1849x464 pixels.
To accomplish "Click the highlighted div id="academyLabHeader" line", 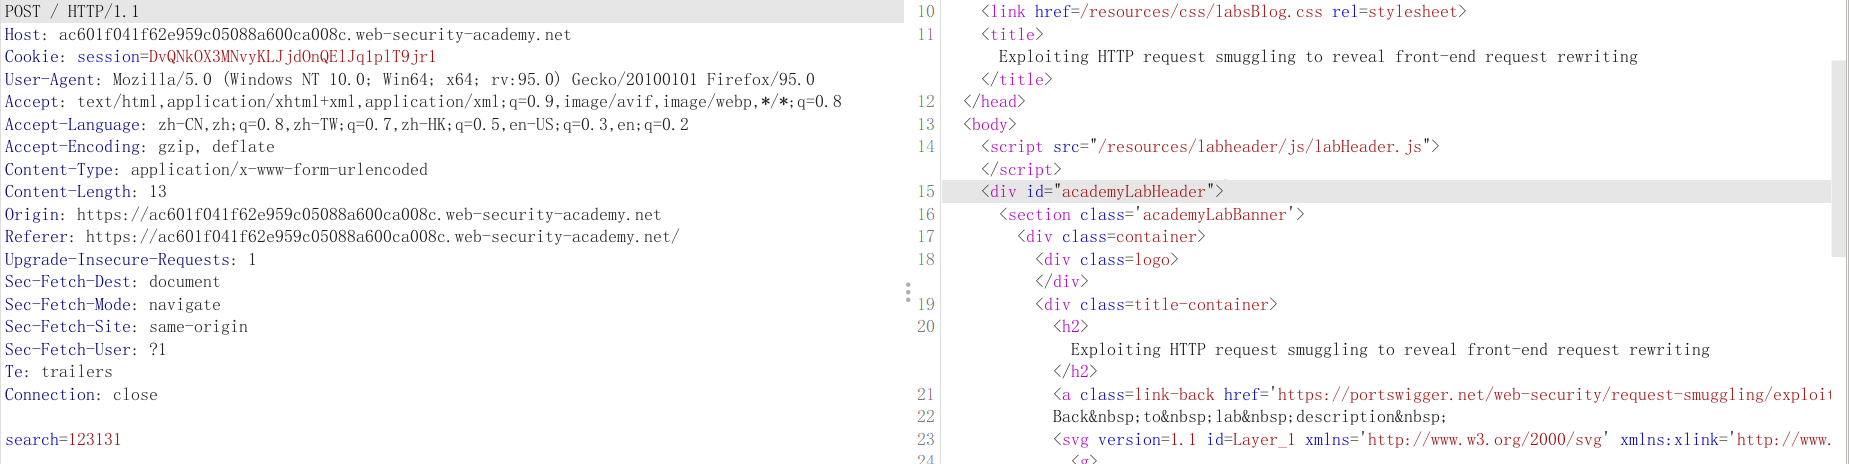I will [x=1102, y=191].
